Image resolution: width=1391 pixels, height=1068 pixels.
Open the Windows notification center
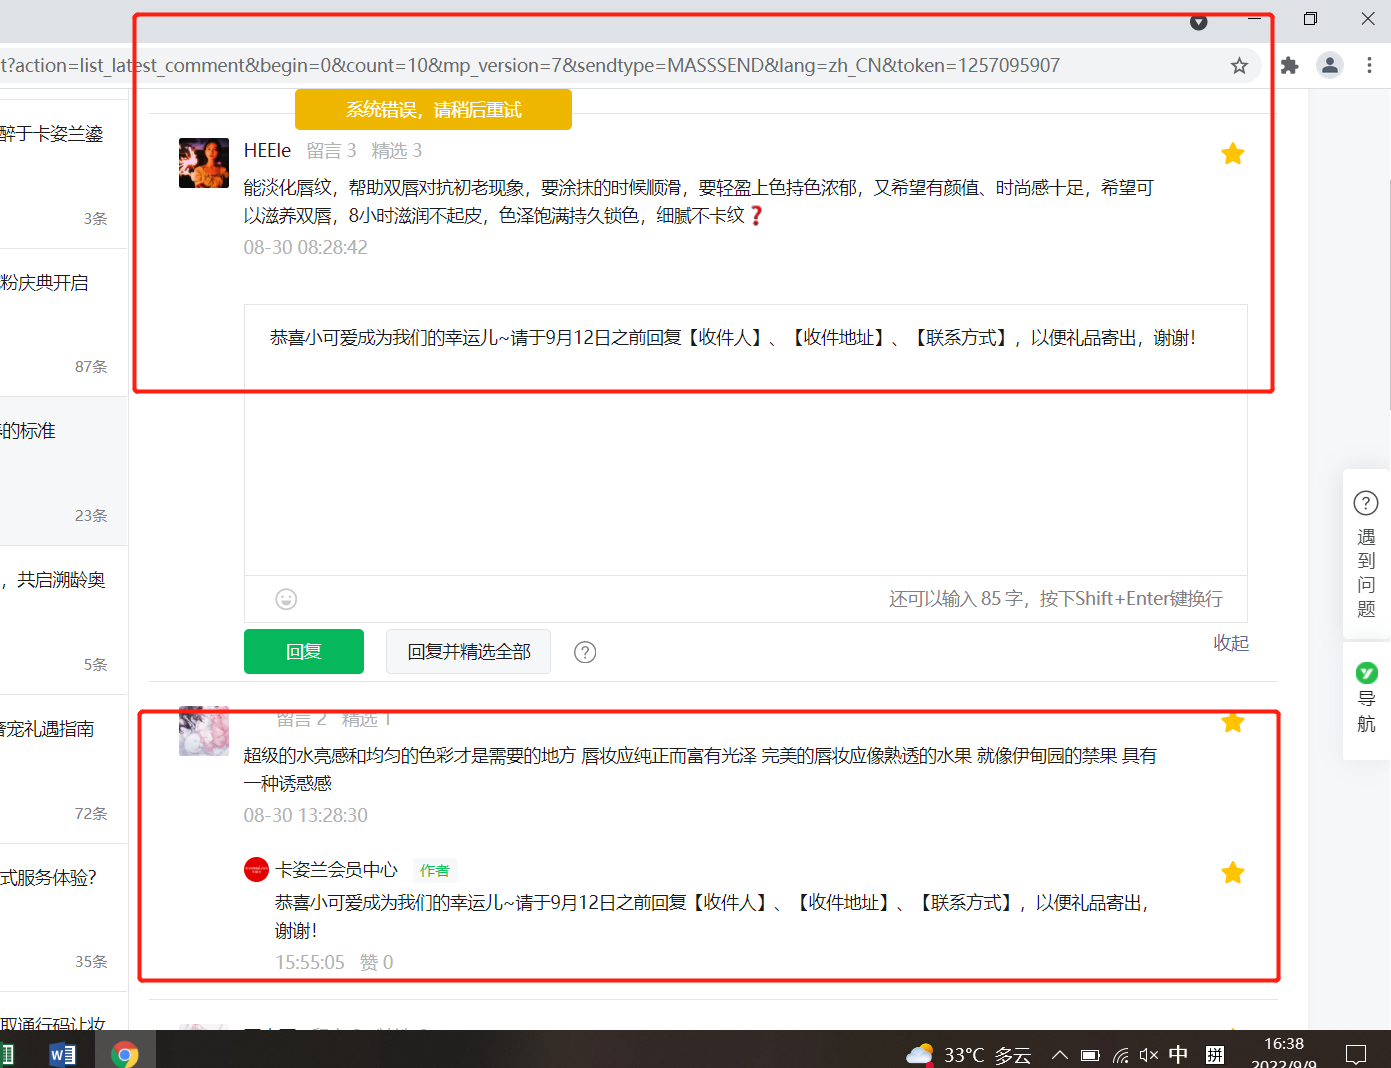(x=1356, y=1055)
